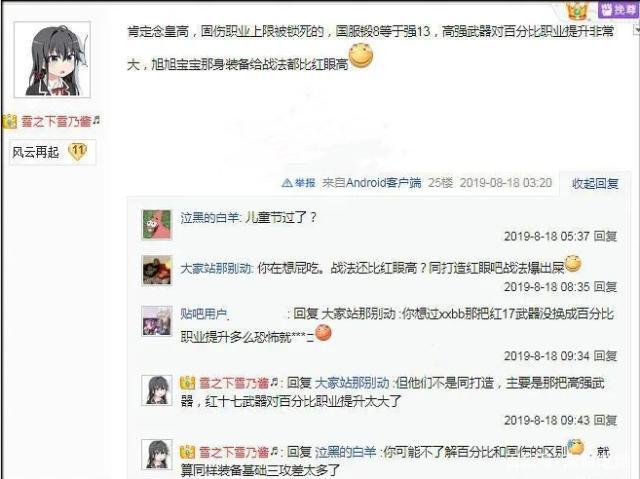The image size is (640, 479).
Task: Click the crown icon at top right
Action: point(577,10)
